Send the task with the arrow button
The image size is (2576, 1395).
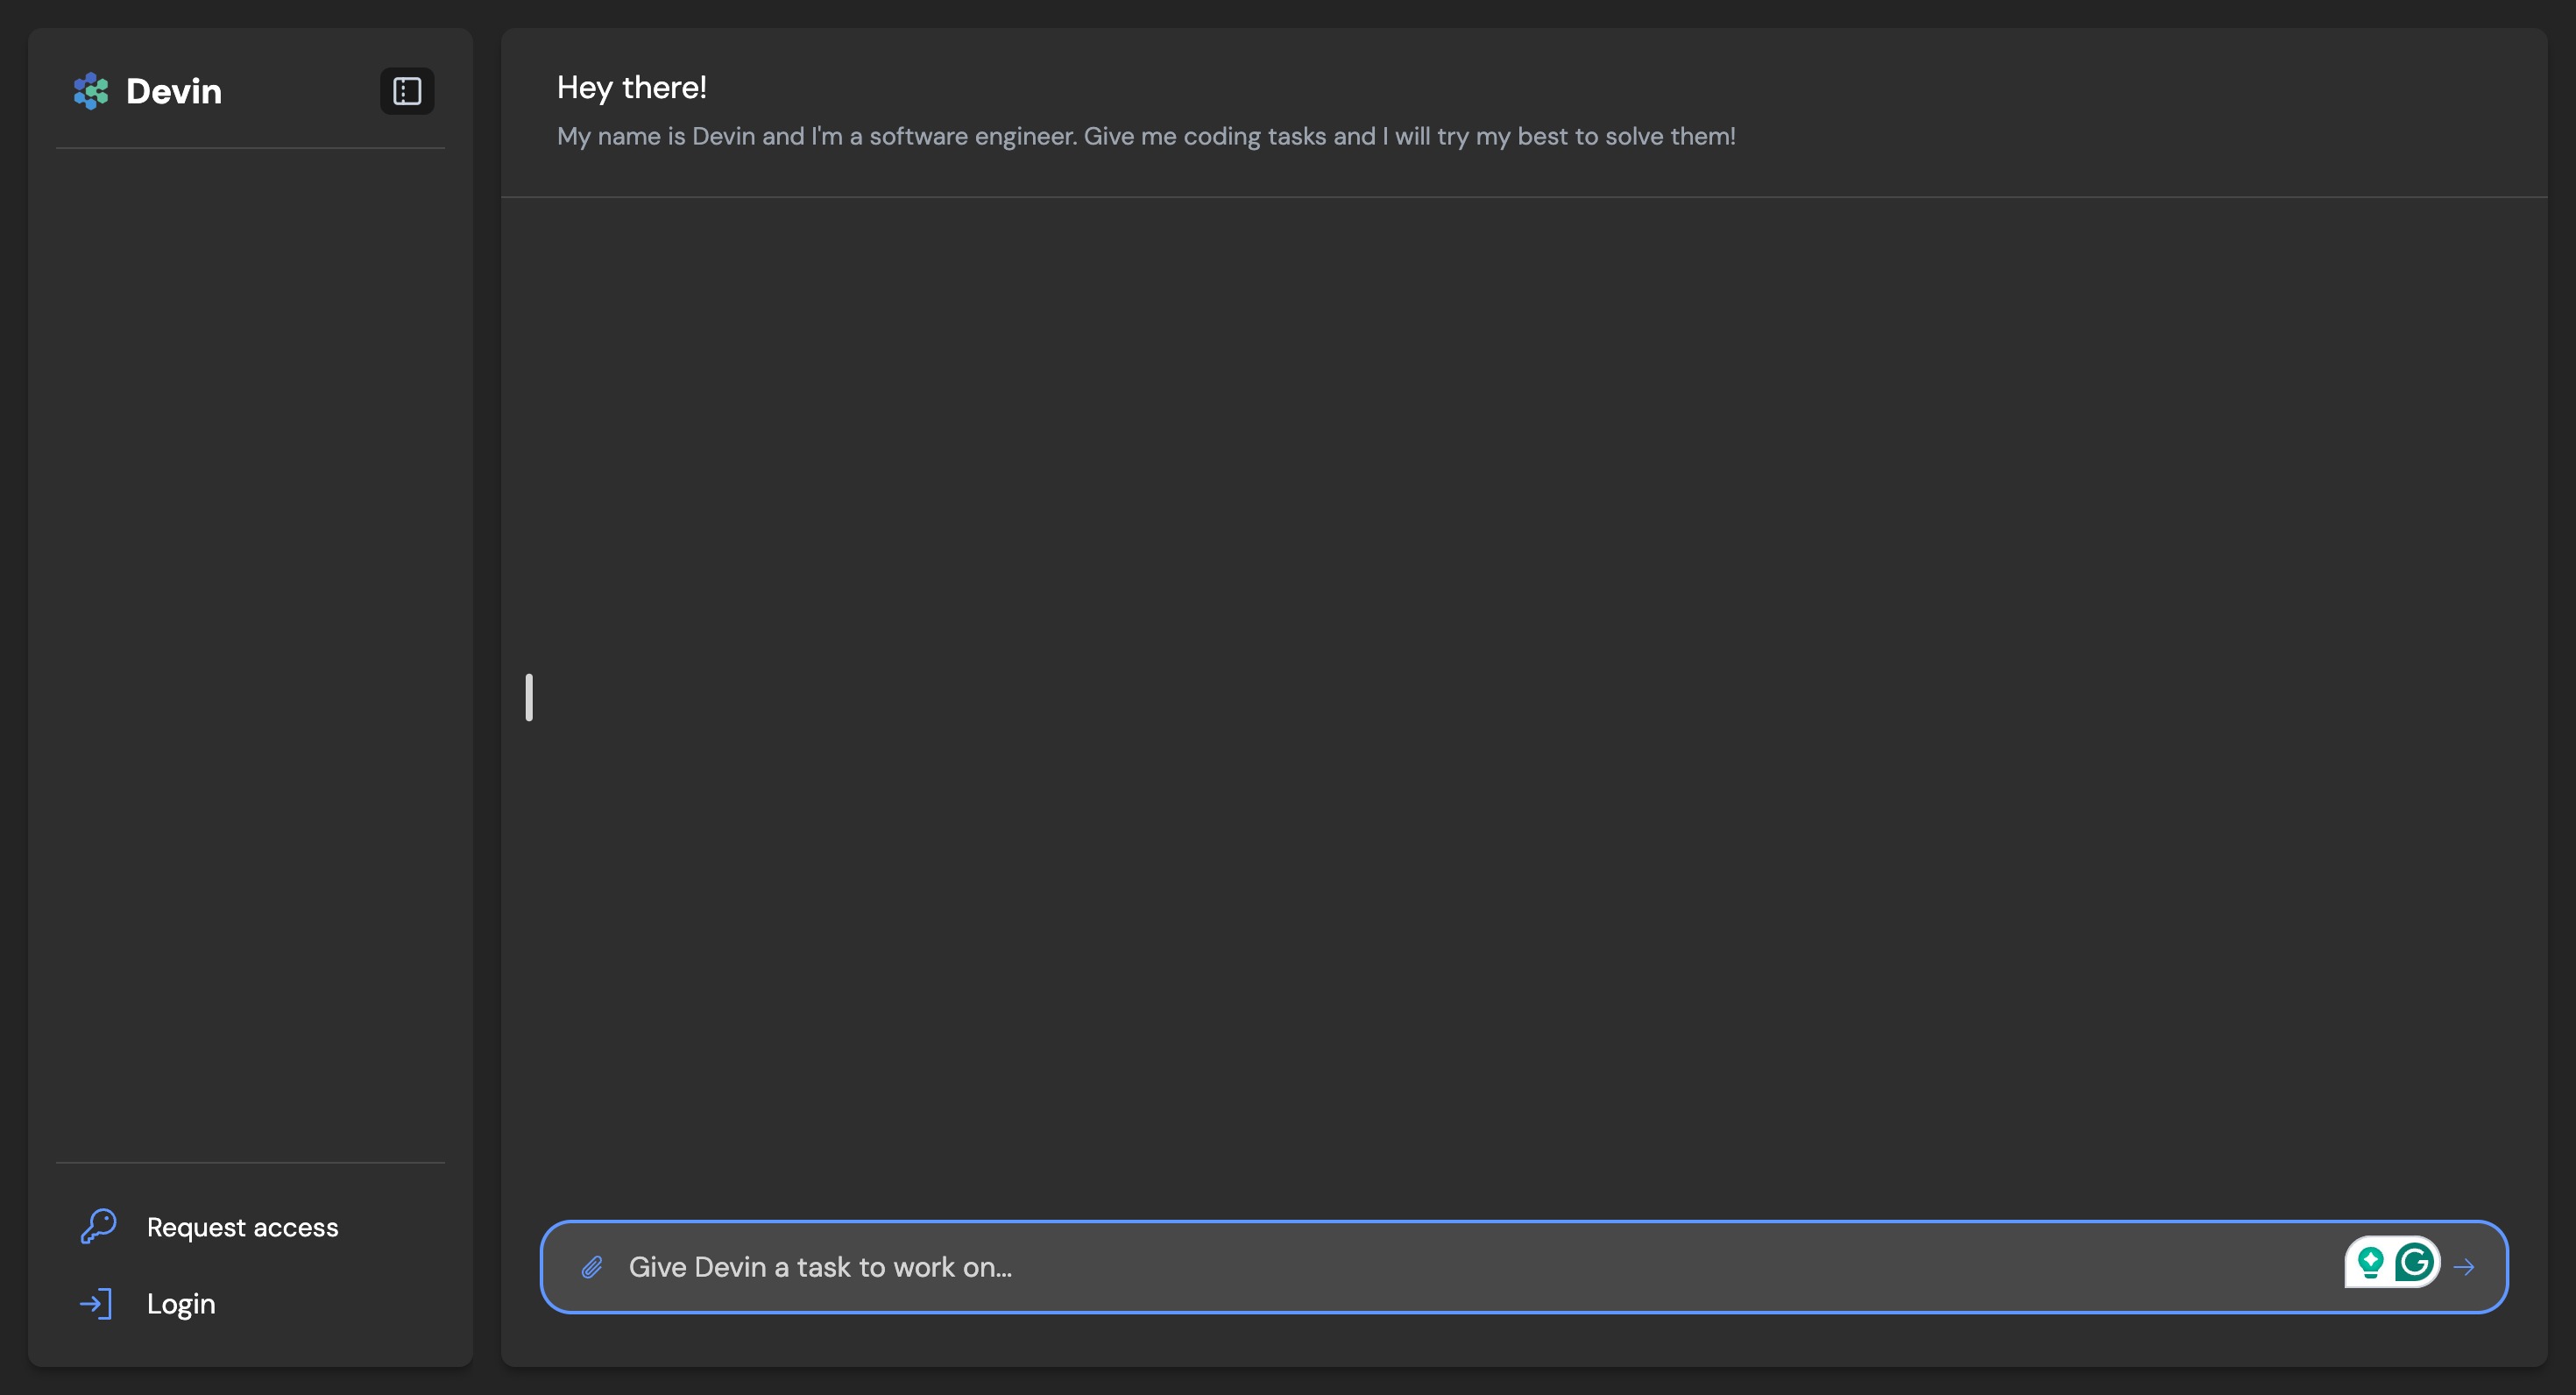click(2464, 1267)
